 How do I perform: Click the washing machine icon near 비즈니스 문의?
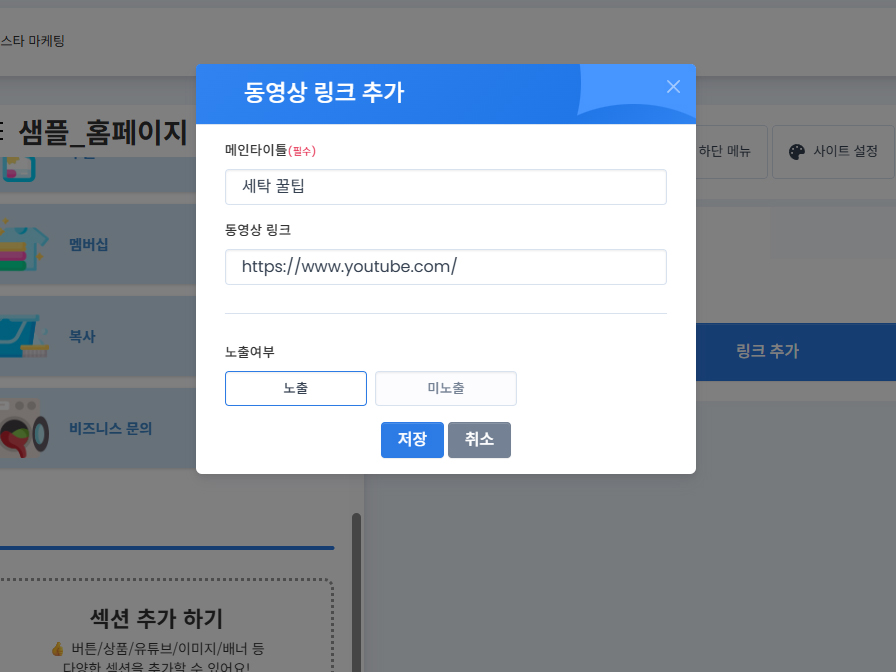click(22, 428)
